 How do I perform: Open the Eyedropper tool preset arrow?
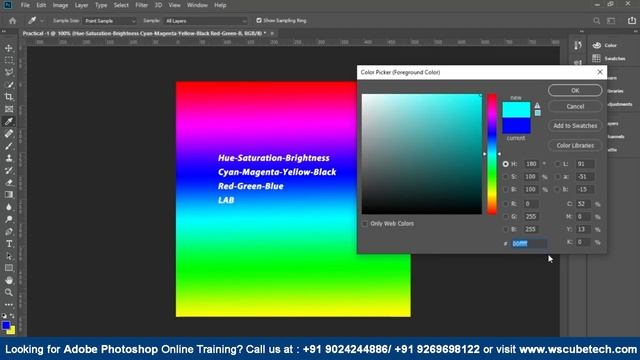41,21
